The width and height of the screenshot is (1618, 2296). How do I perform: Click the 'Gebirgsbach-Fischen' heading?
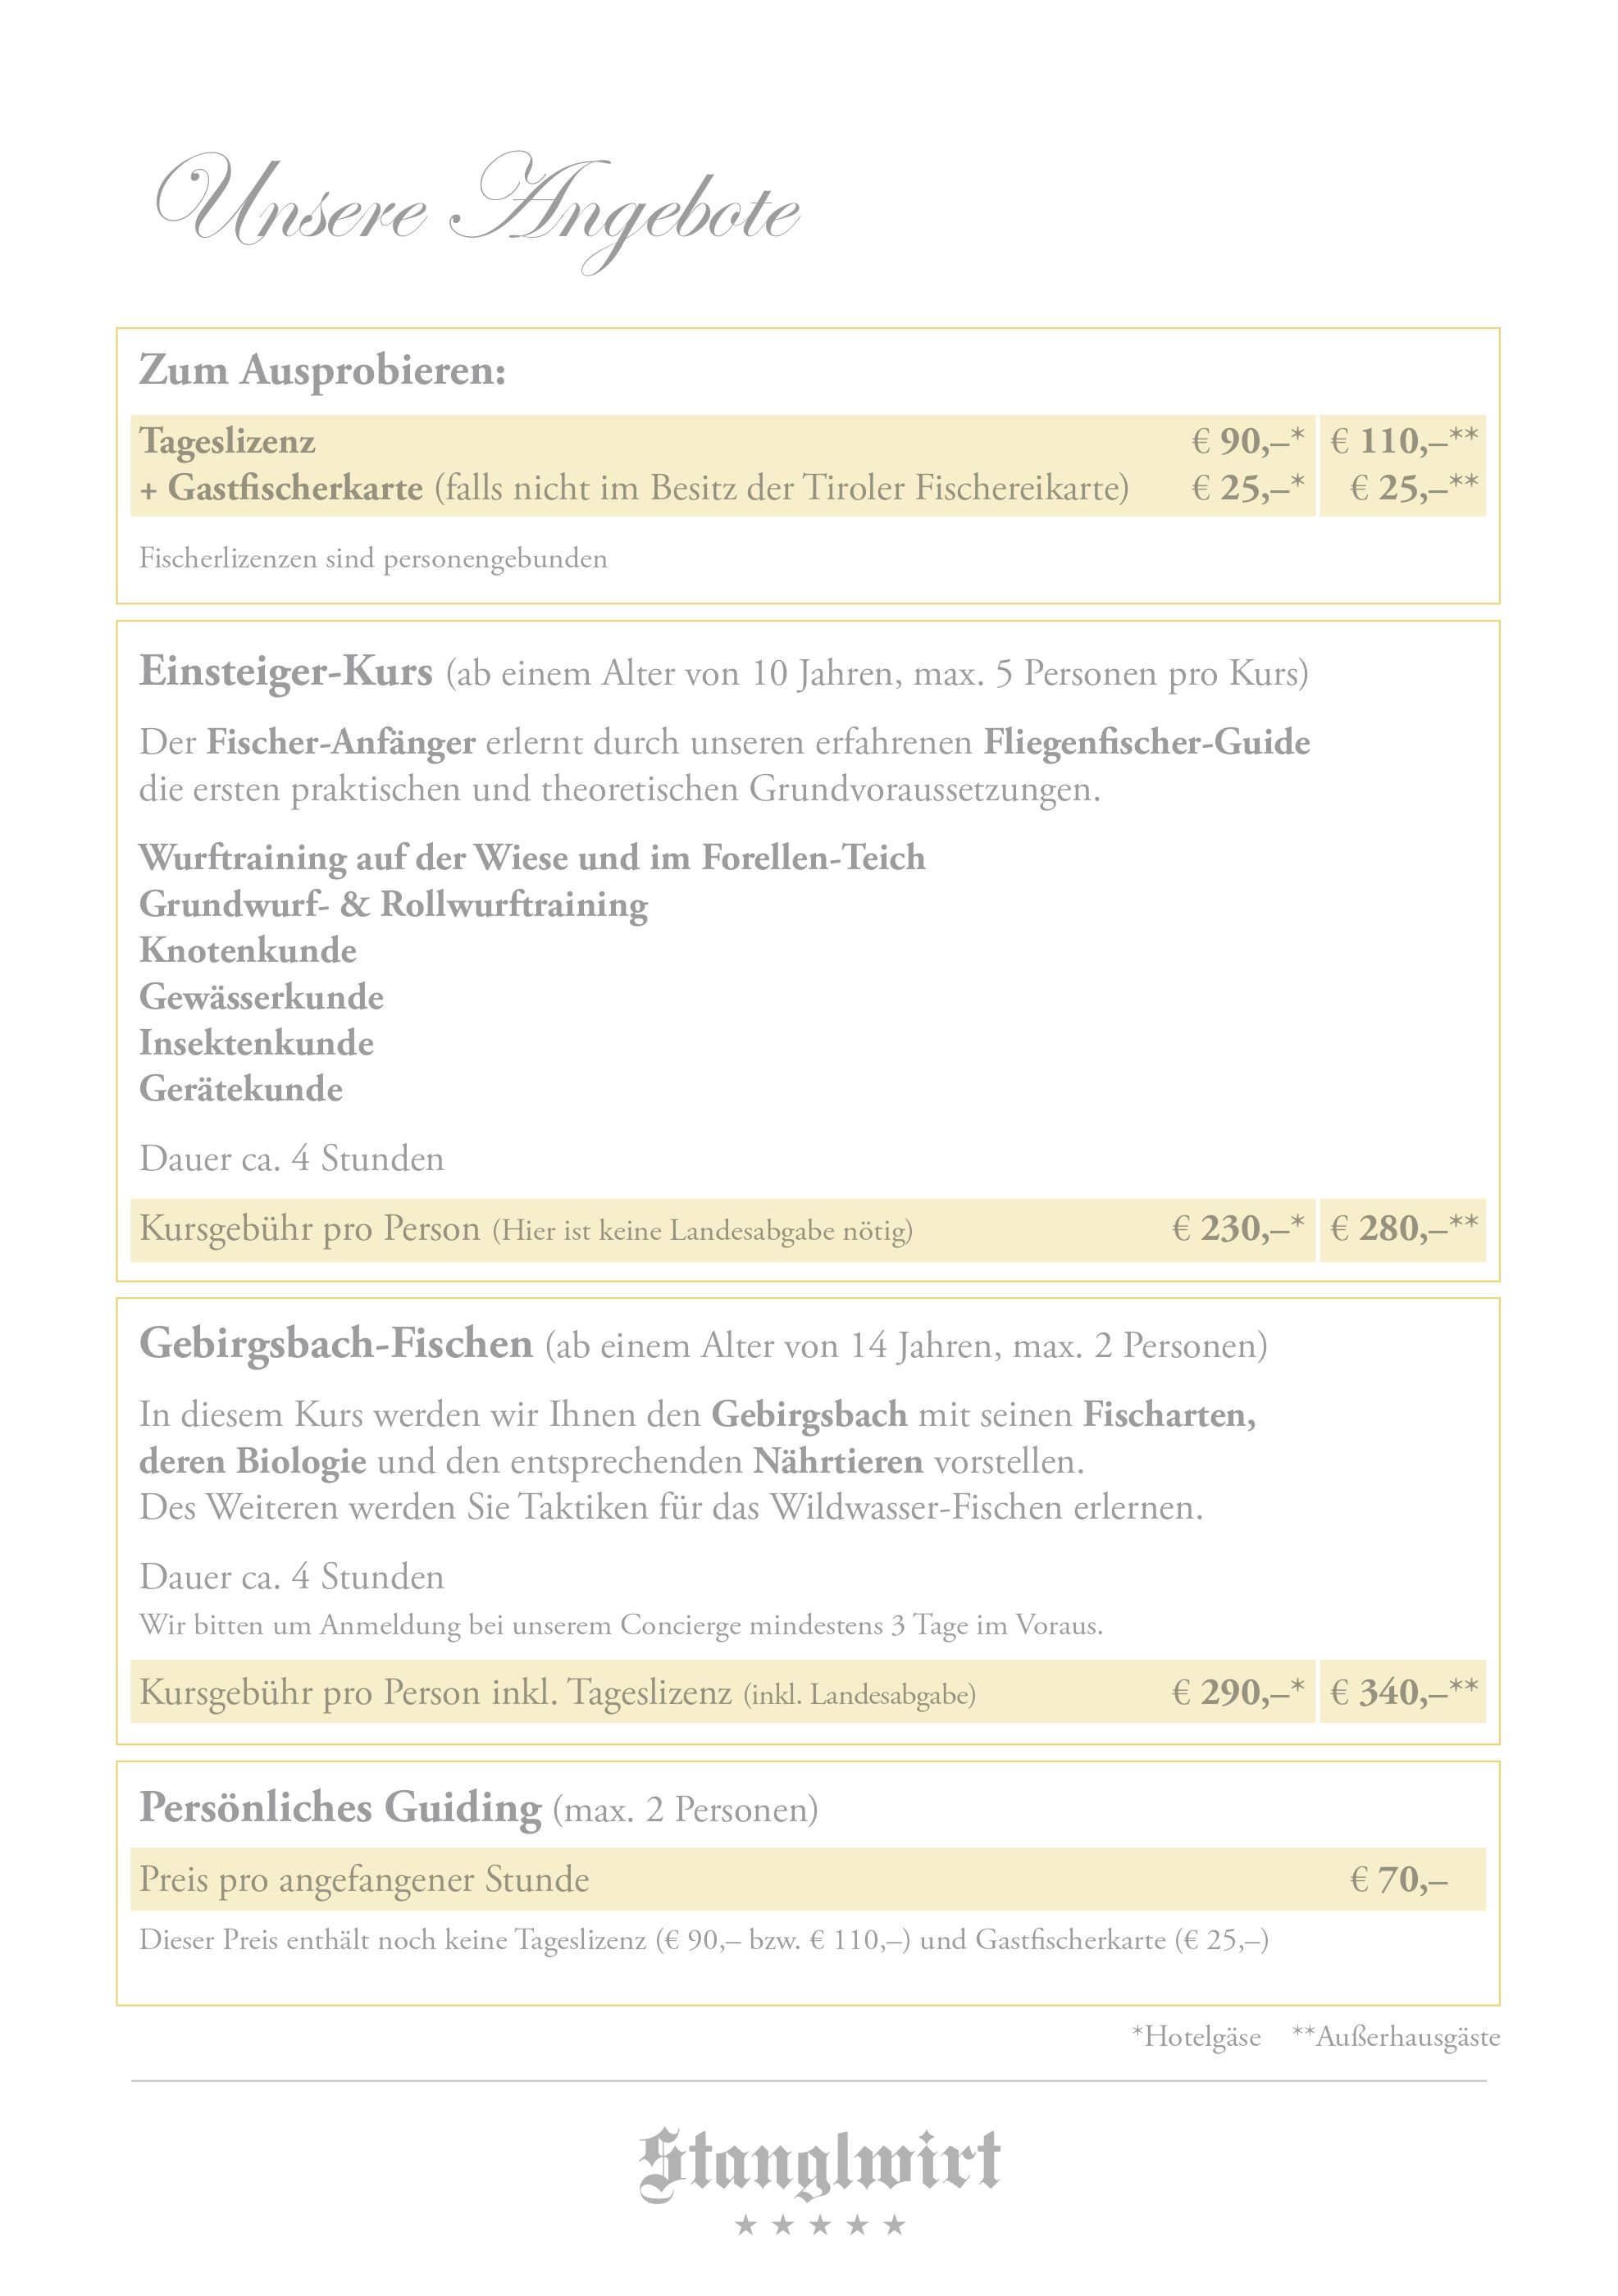(336, 1344)
